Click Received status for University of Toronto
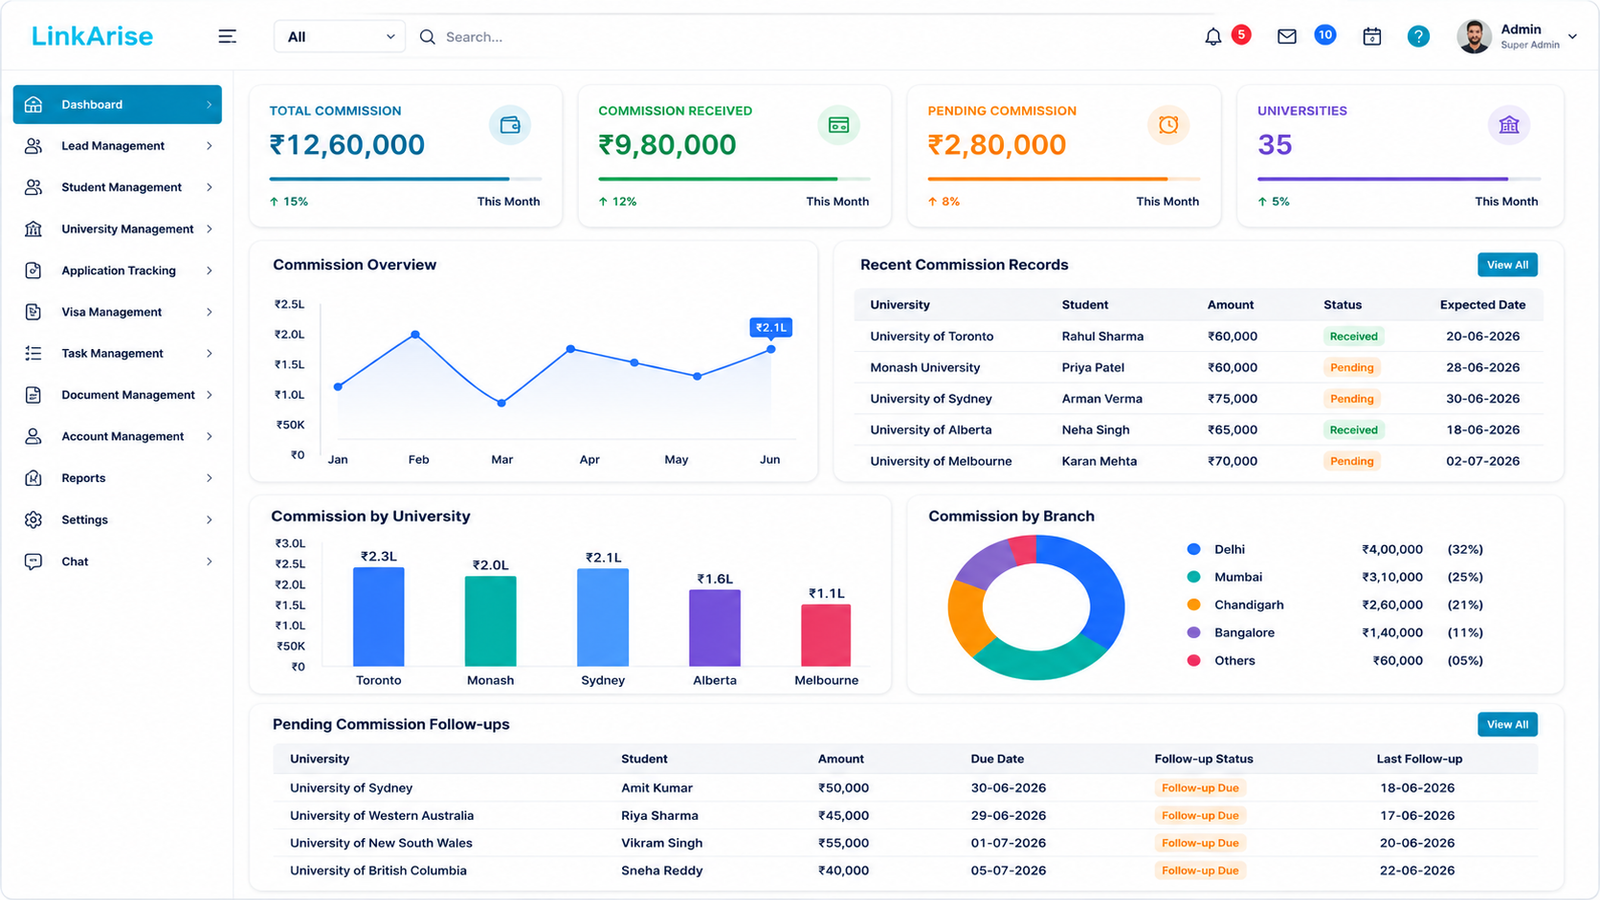Image resolution: width=1600 pixels, height=900 pixels. (x=1353, y=336)
